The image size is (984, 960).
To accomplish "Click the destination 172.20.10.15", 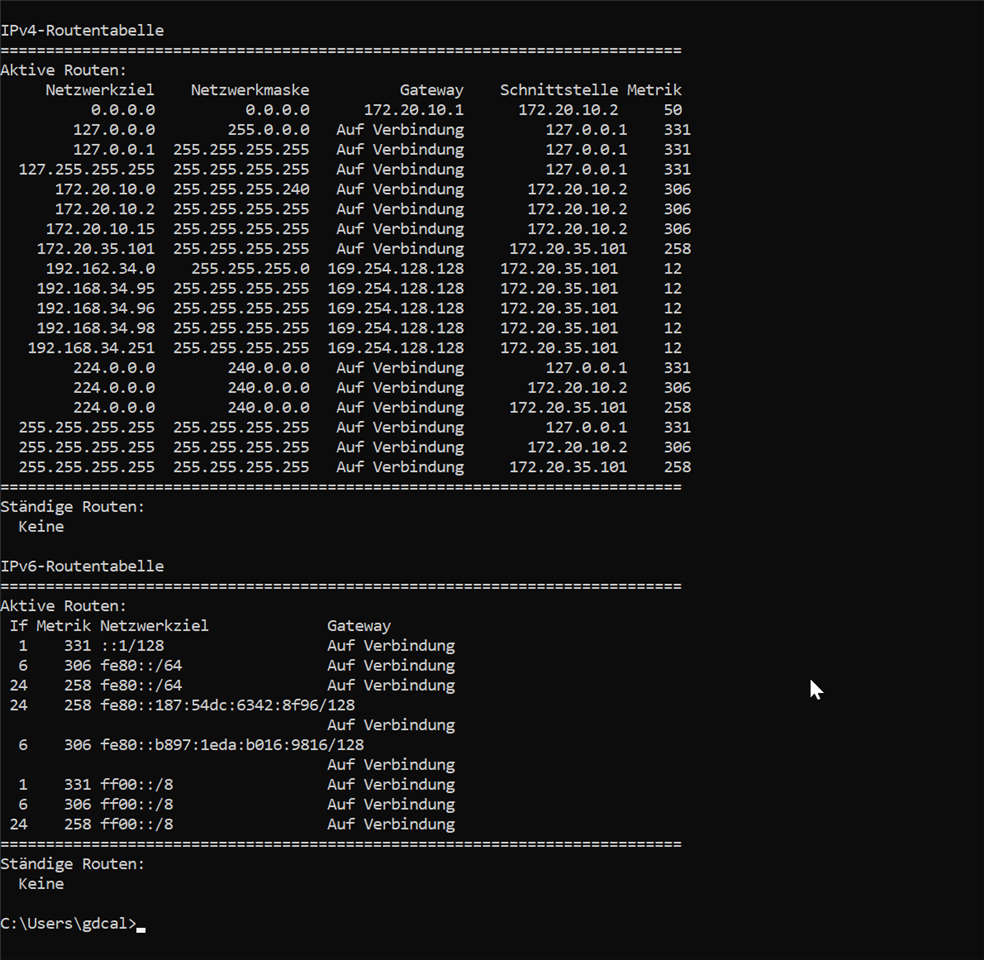I will click(x=100, y=229).
